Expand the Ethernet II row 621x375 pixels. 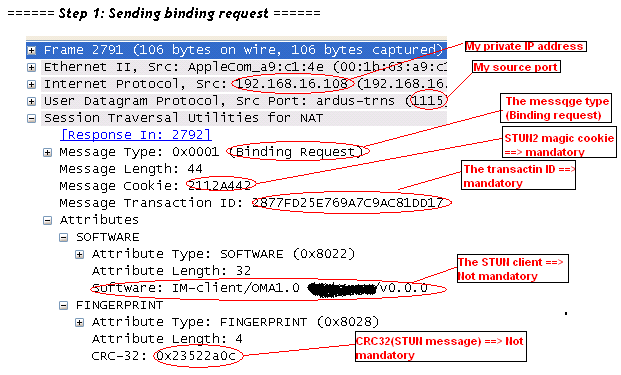31,67
